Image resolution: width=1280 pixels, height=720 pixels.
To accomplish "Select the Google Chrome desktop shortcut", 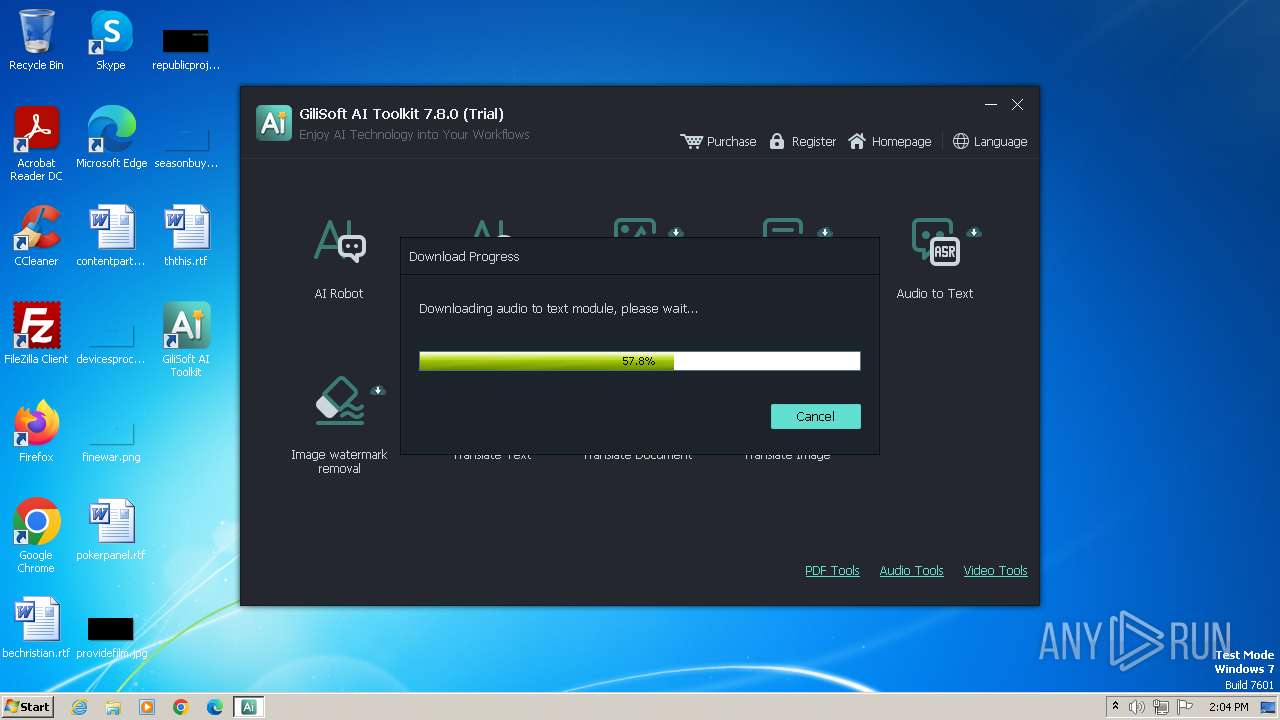I will click(x=36, y=536).
